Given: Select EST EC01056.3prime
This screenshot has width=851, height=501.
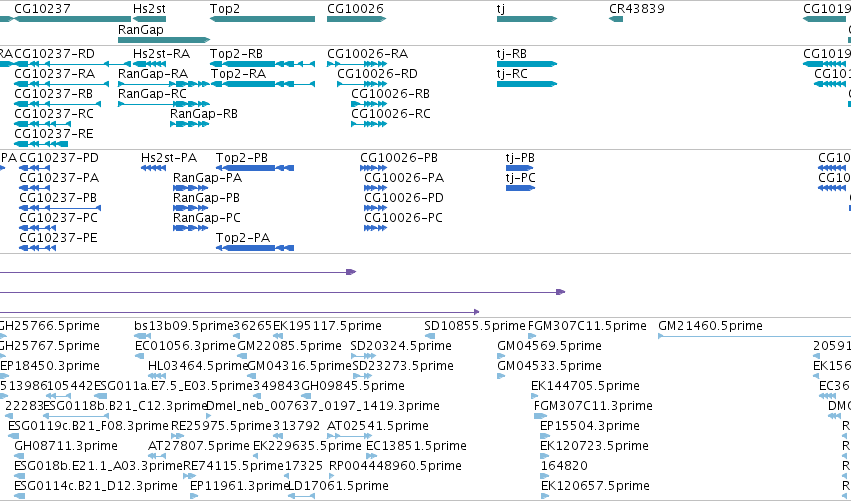Looking at the screenshot, I should coord(185,346).
